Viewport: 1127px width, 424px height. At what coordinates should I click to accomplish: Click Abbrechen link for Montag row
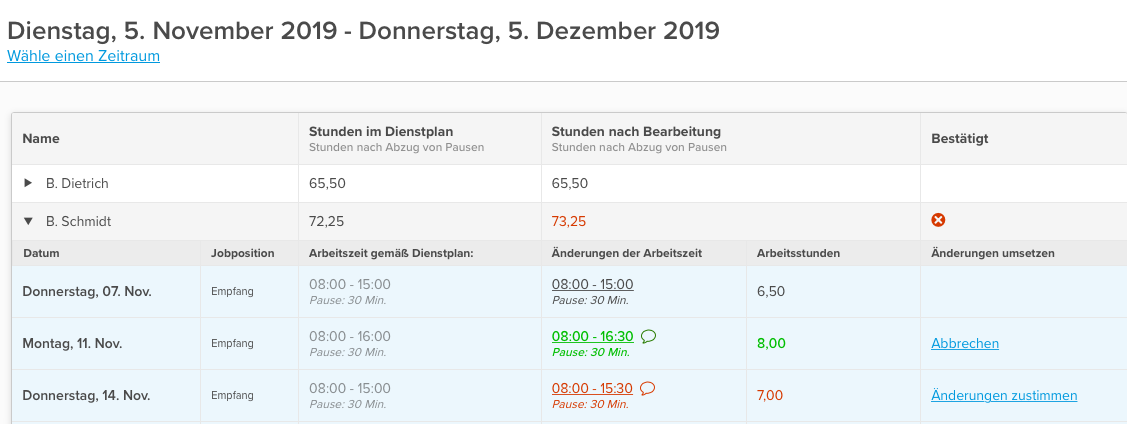[965, 343]
